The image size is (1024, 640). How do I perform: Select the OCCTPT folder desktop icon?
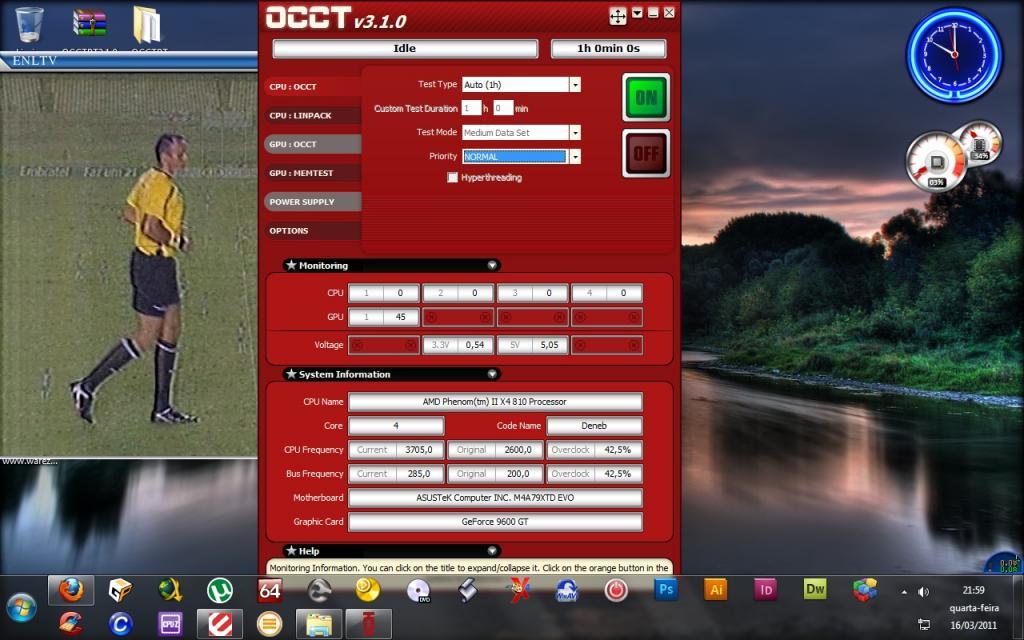click(148, 25)
